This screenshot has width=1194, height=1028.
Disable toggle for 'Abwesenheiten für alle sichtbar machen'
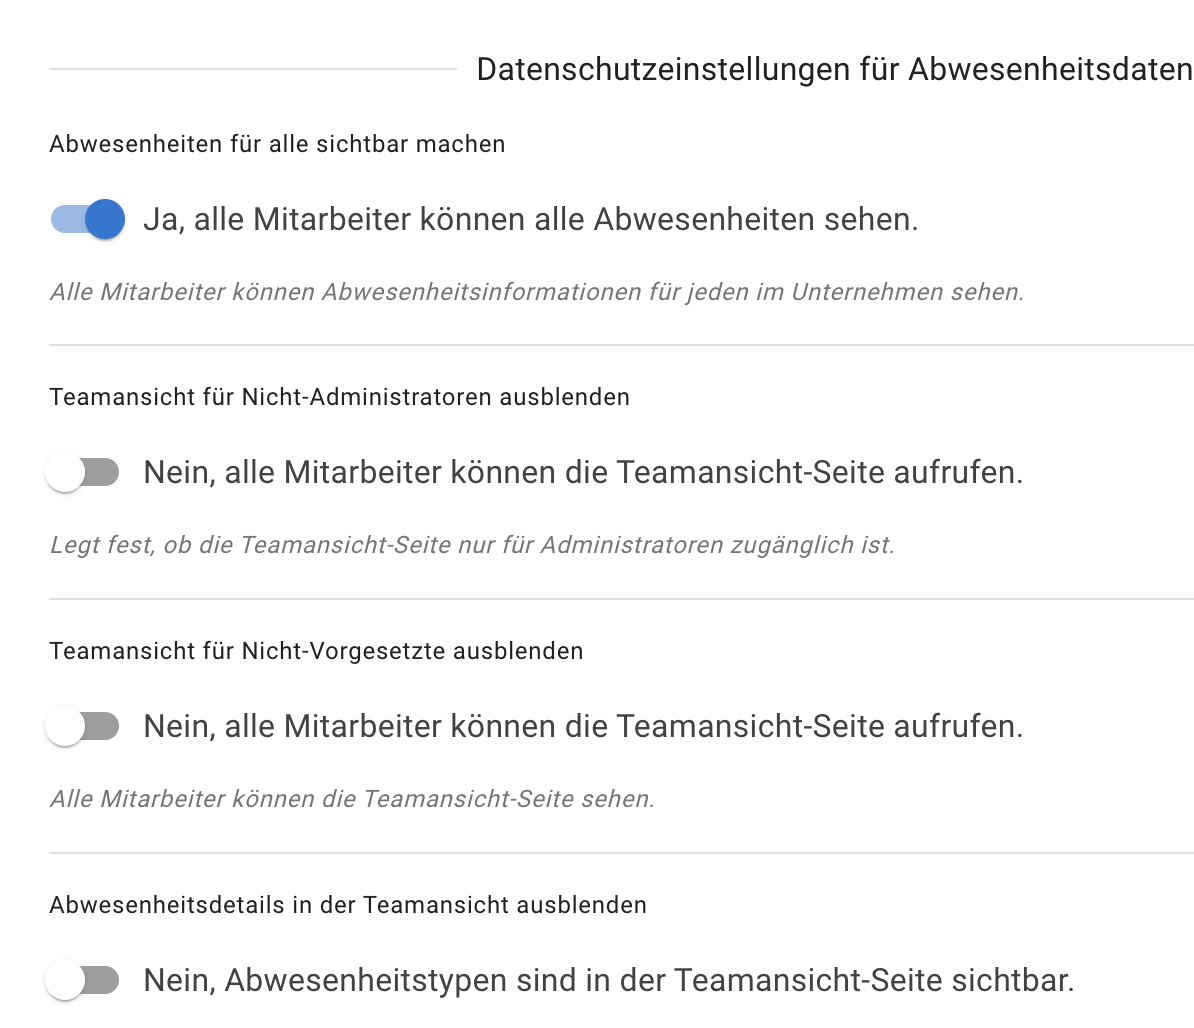tap(87, 219)
